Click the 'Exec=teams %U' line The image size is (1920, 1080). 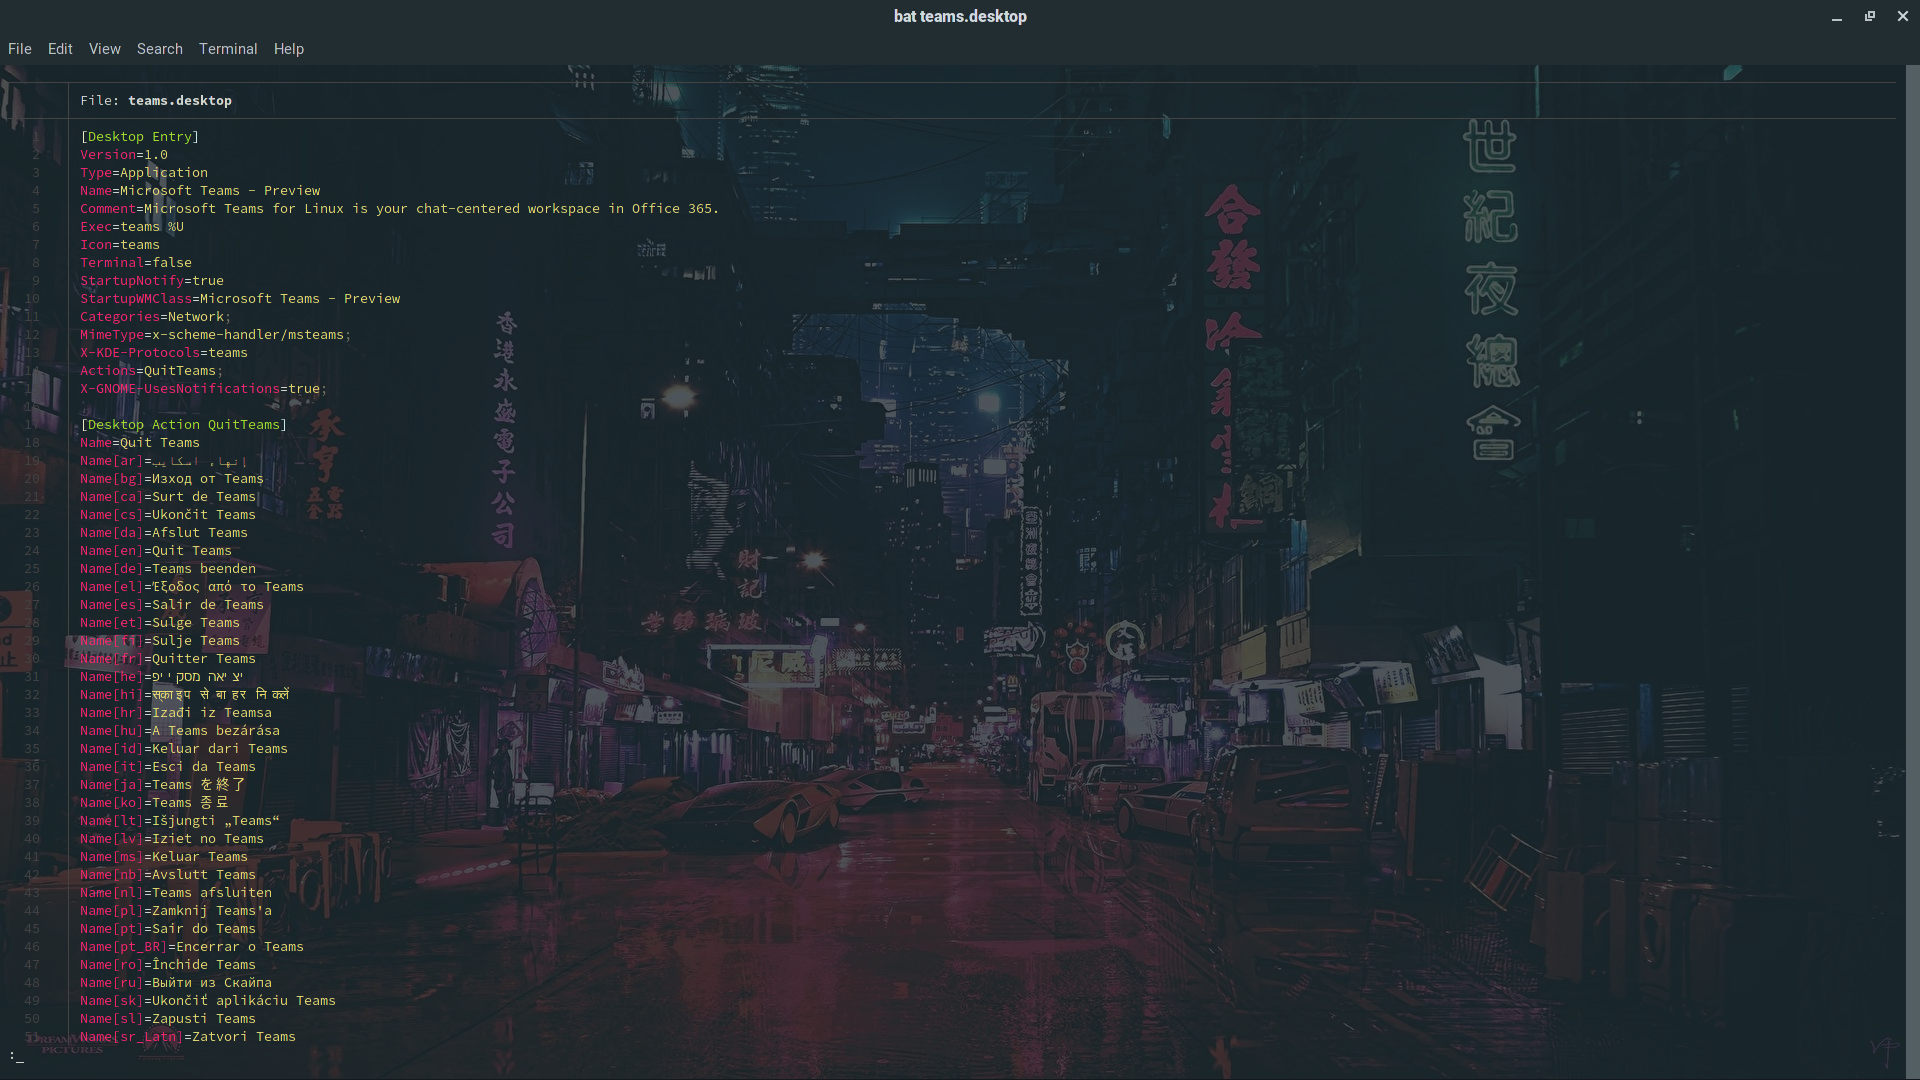(132, 227)
